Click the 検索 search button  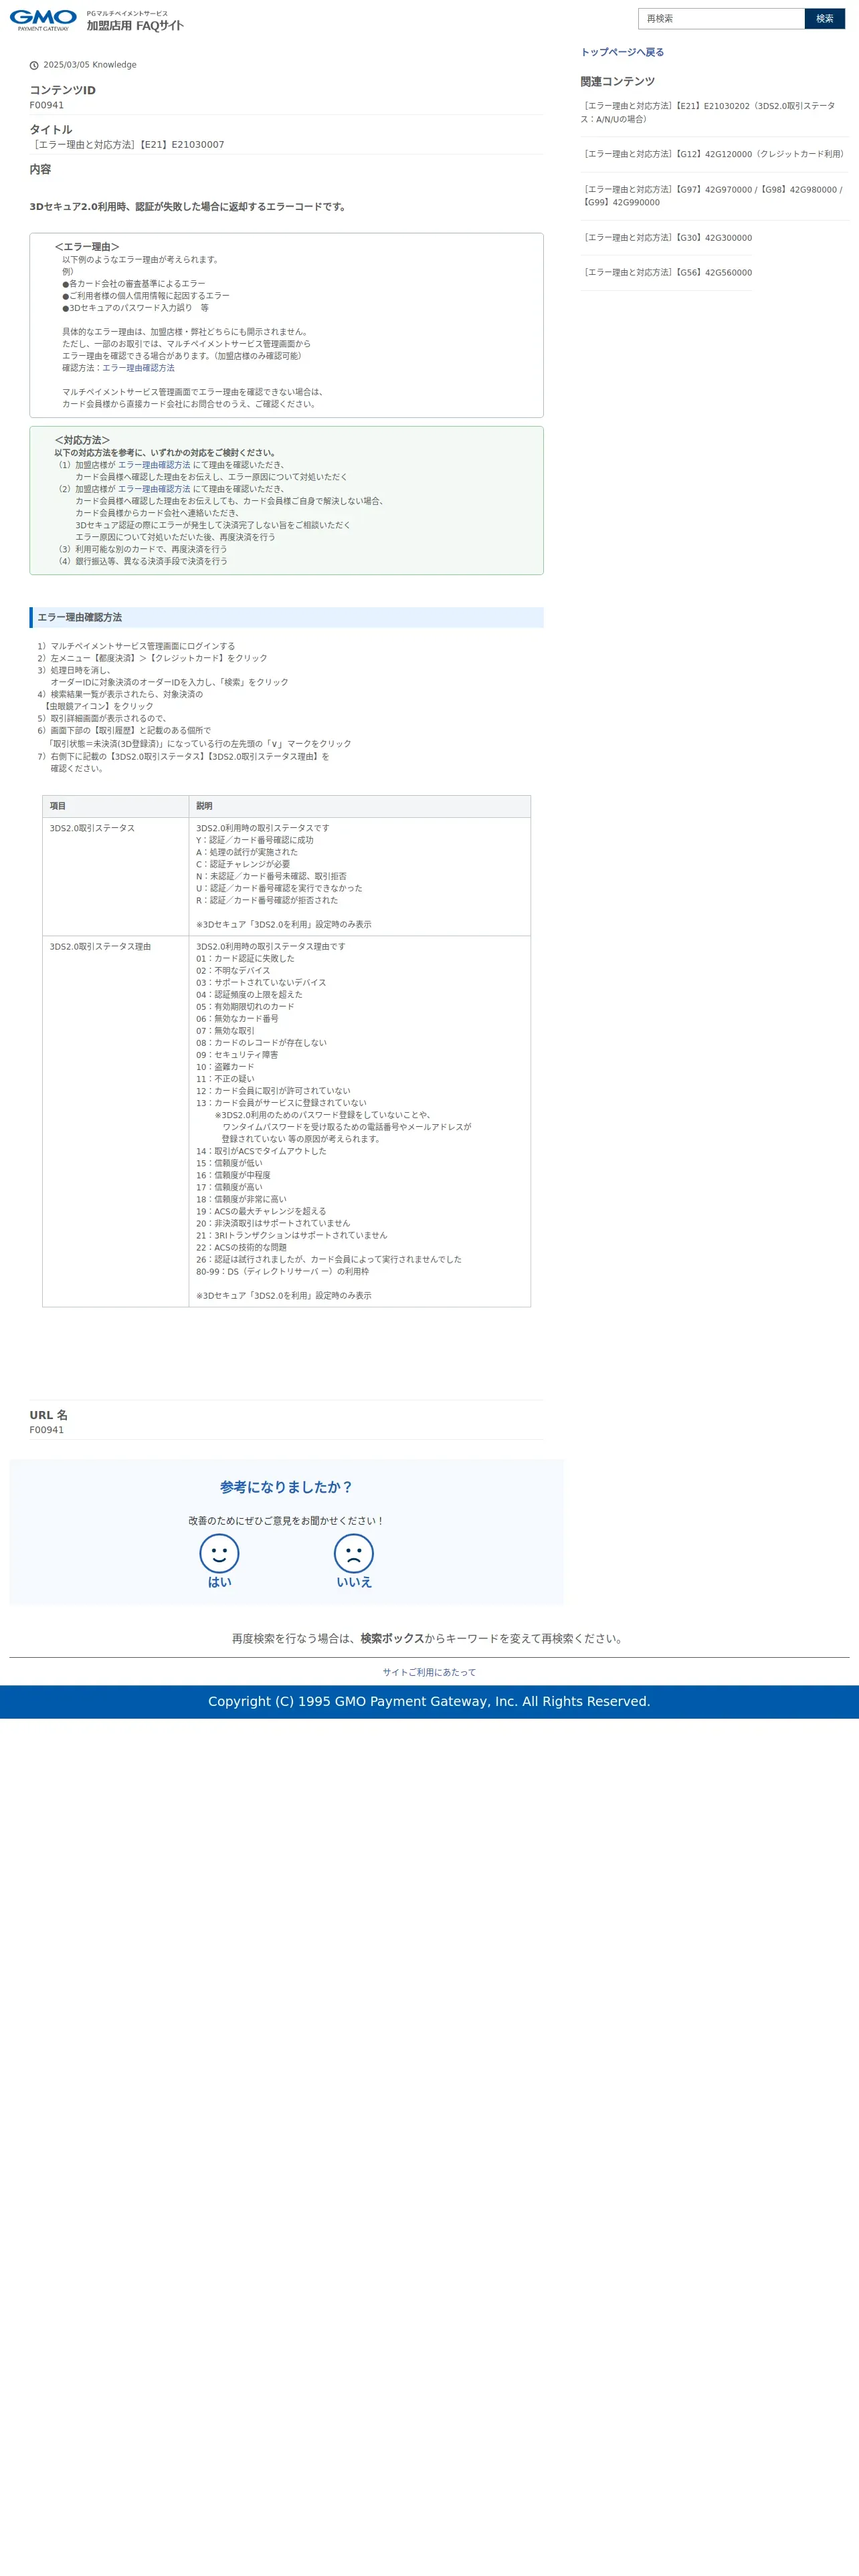click(825, 18)
